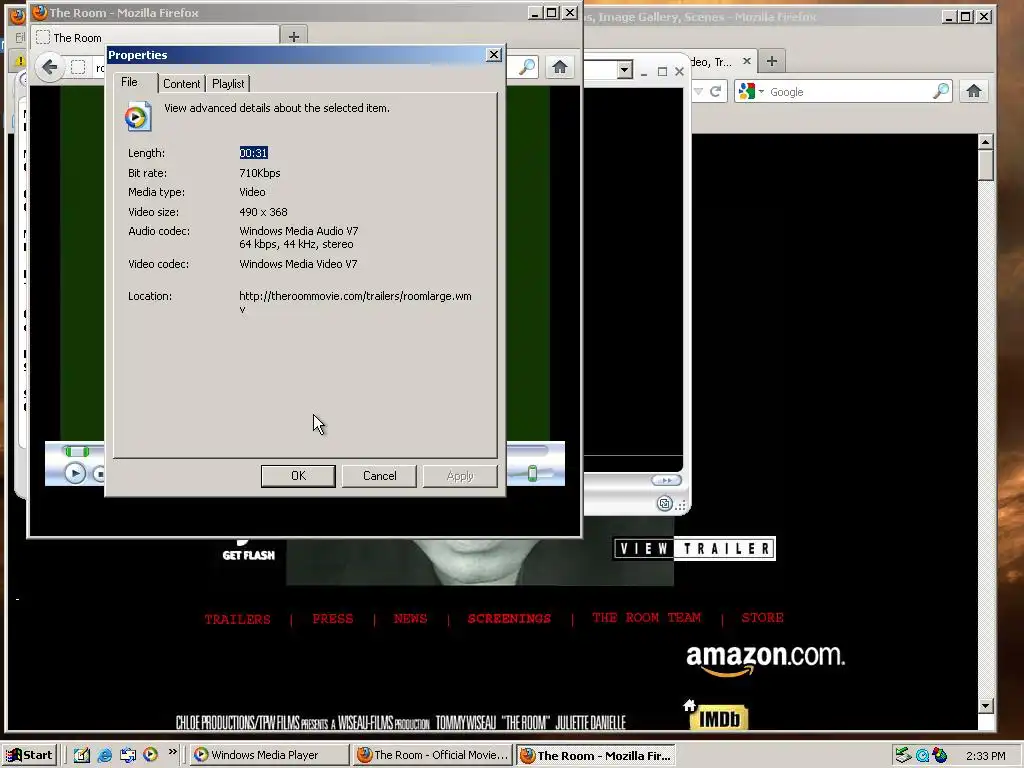The width and height of the screenshot is (1024, 768).
Task: Open THE ROOM TEAM link
Action: 647,618
